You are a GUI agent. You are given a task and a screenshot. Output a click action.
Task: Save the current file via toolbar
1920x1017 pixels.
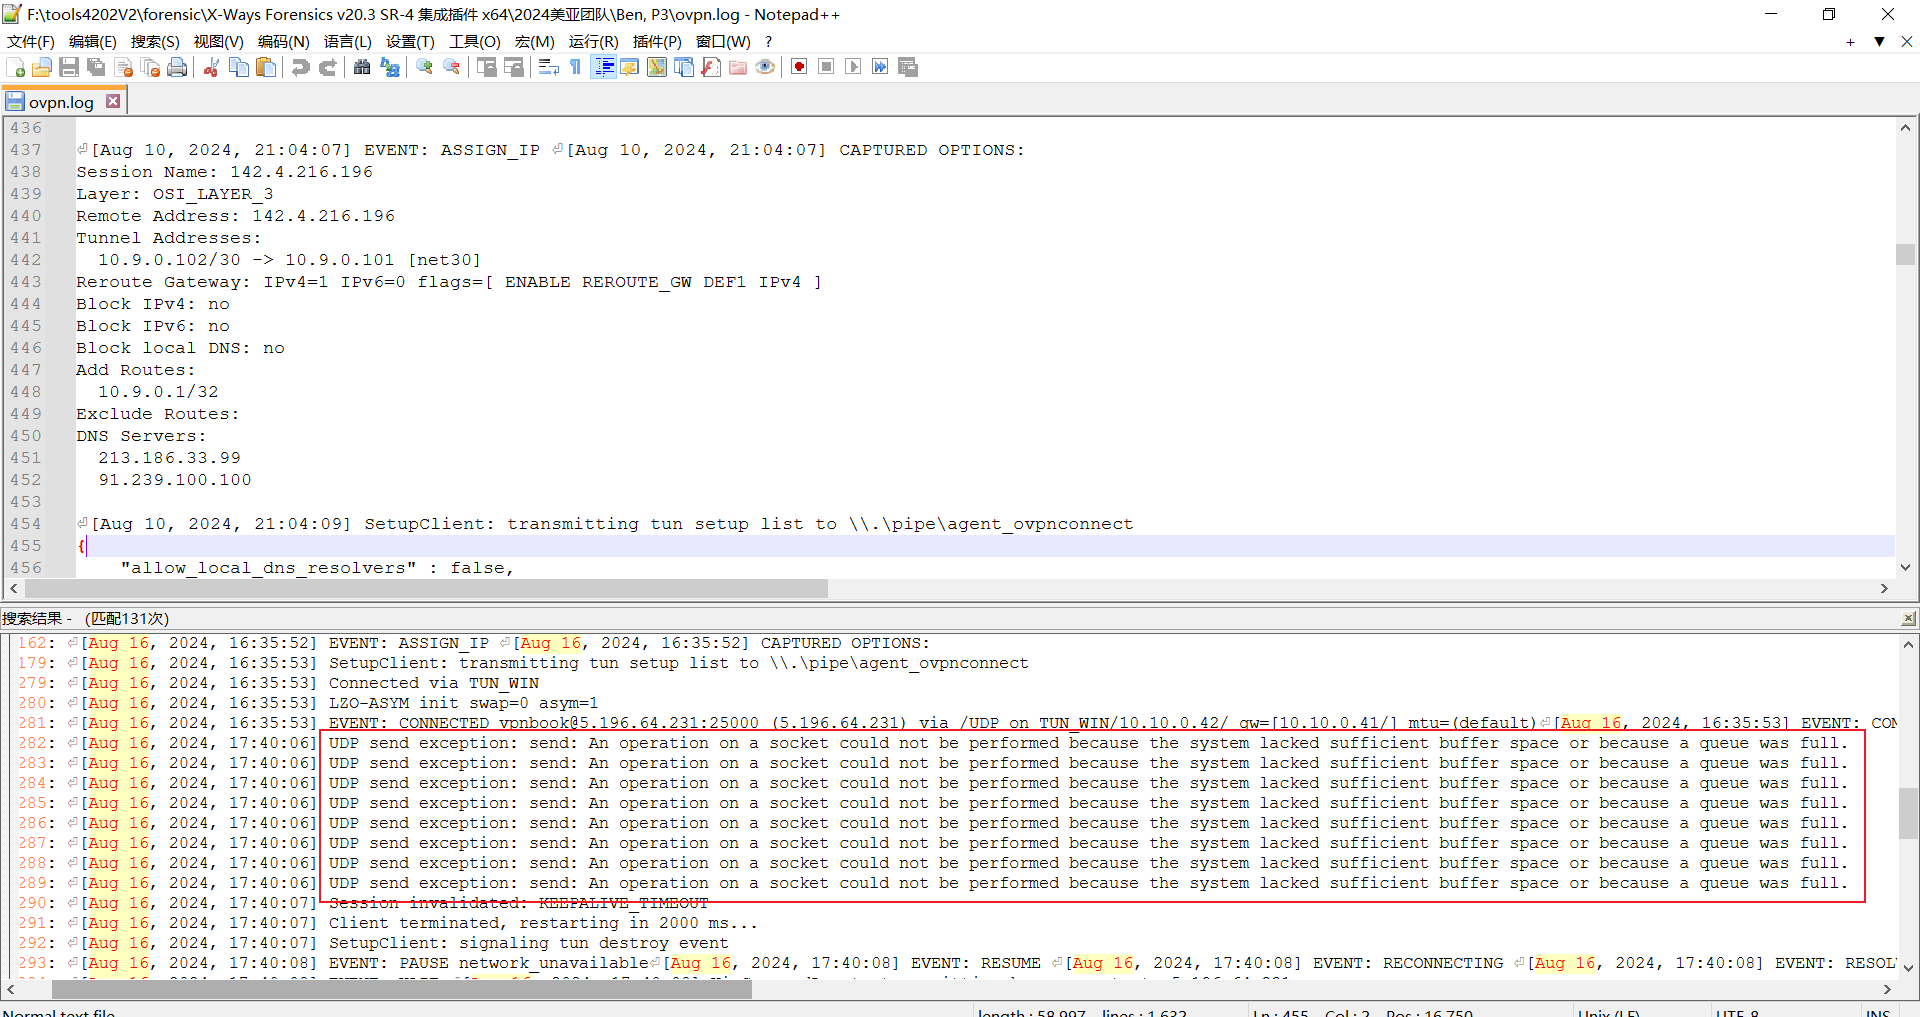(69, 67)
